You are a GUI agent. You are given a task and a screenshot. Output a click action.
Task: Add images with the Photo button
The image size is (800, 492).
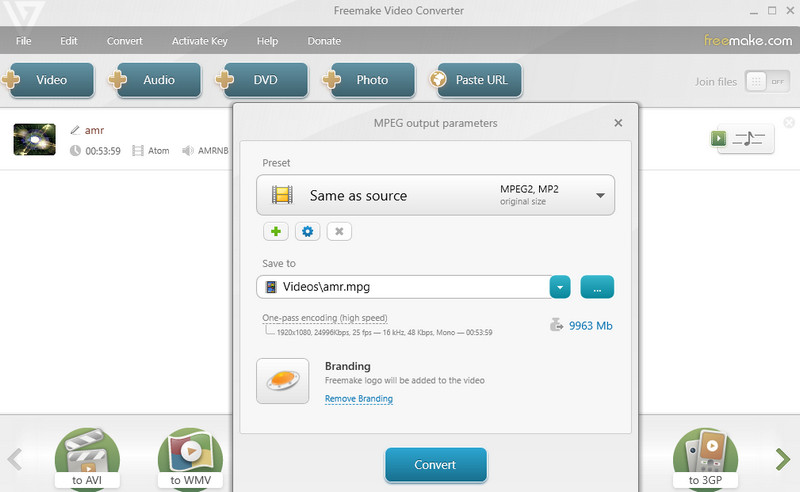(372, 80)
